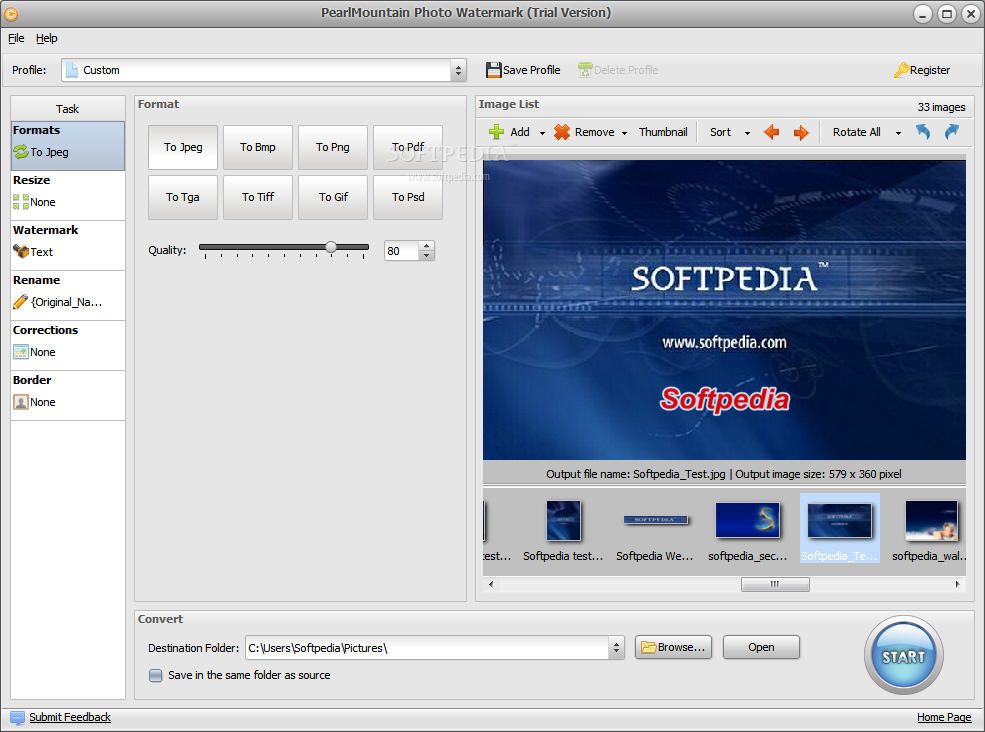The width and height of the screenshot is (985, 732).
Task: Click the large Softpedia preview image
Action: (x=724, y=310)
